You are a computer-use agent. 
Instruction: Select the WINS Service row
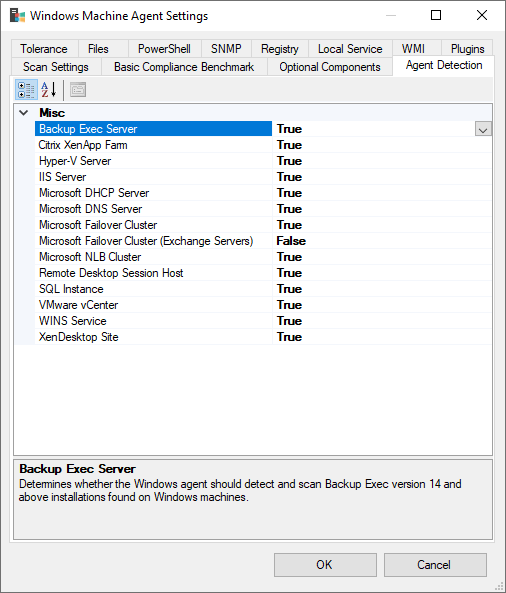click(x=154, y=321)
